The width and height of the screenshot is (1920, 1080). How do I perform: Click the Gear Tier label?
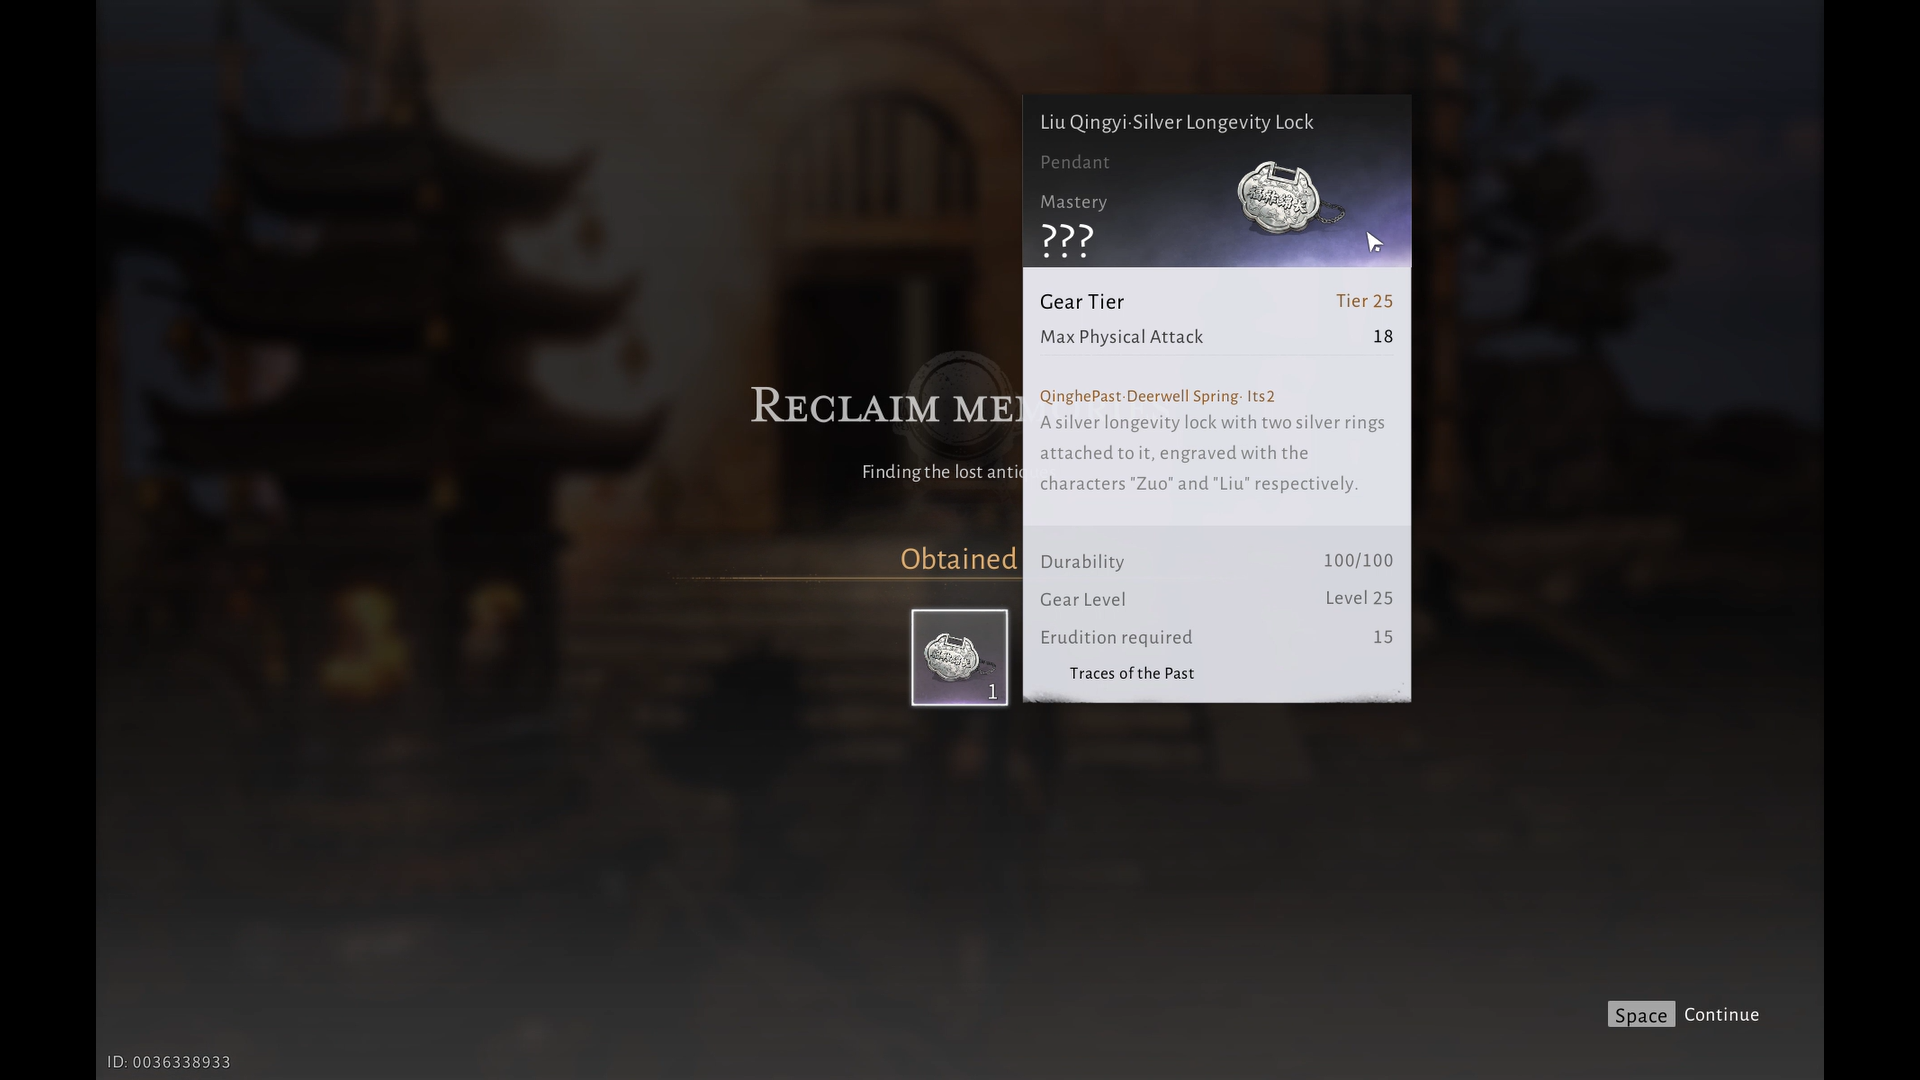click(1082, 302)
